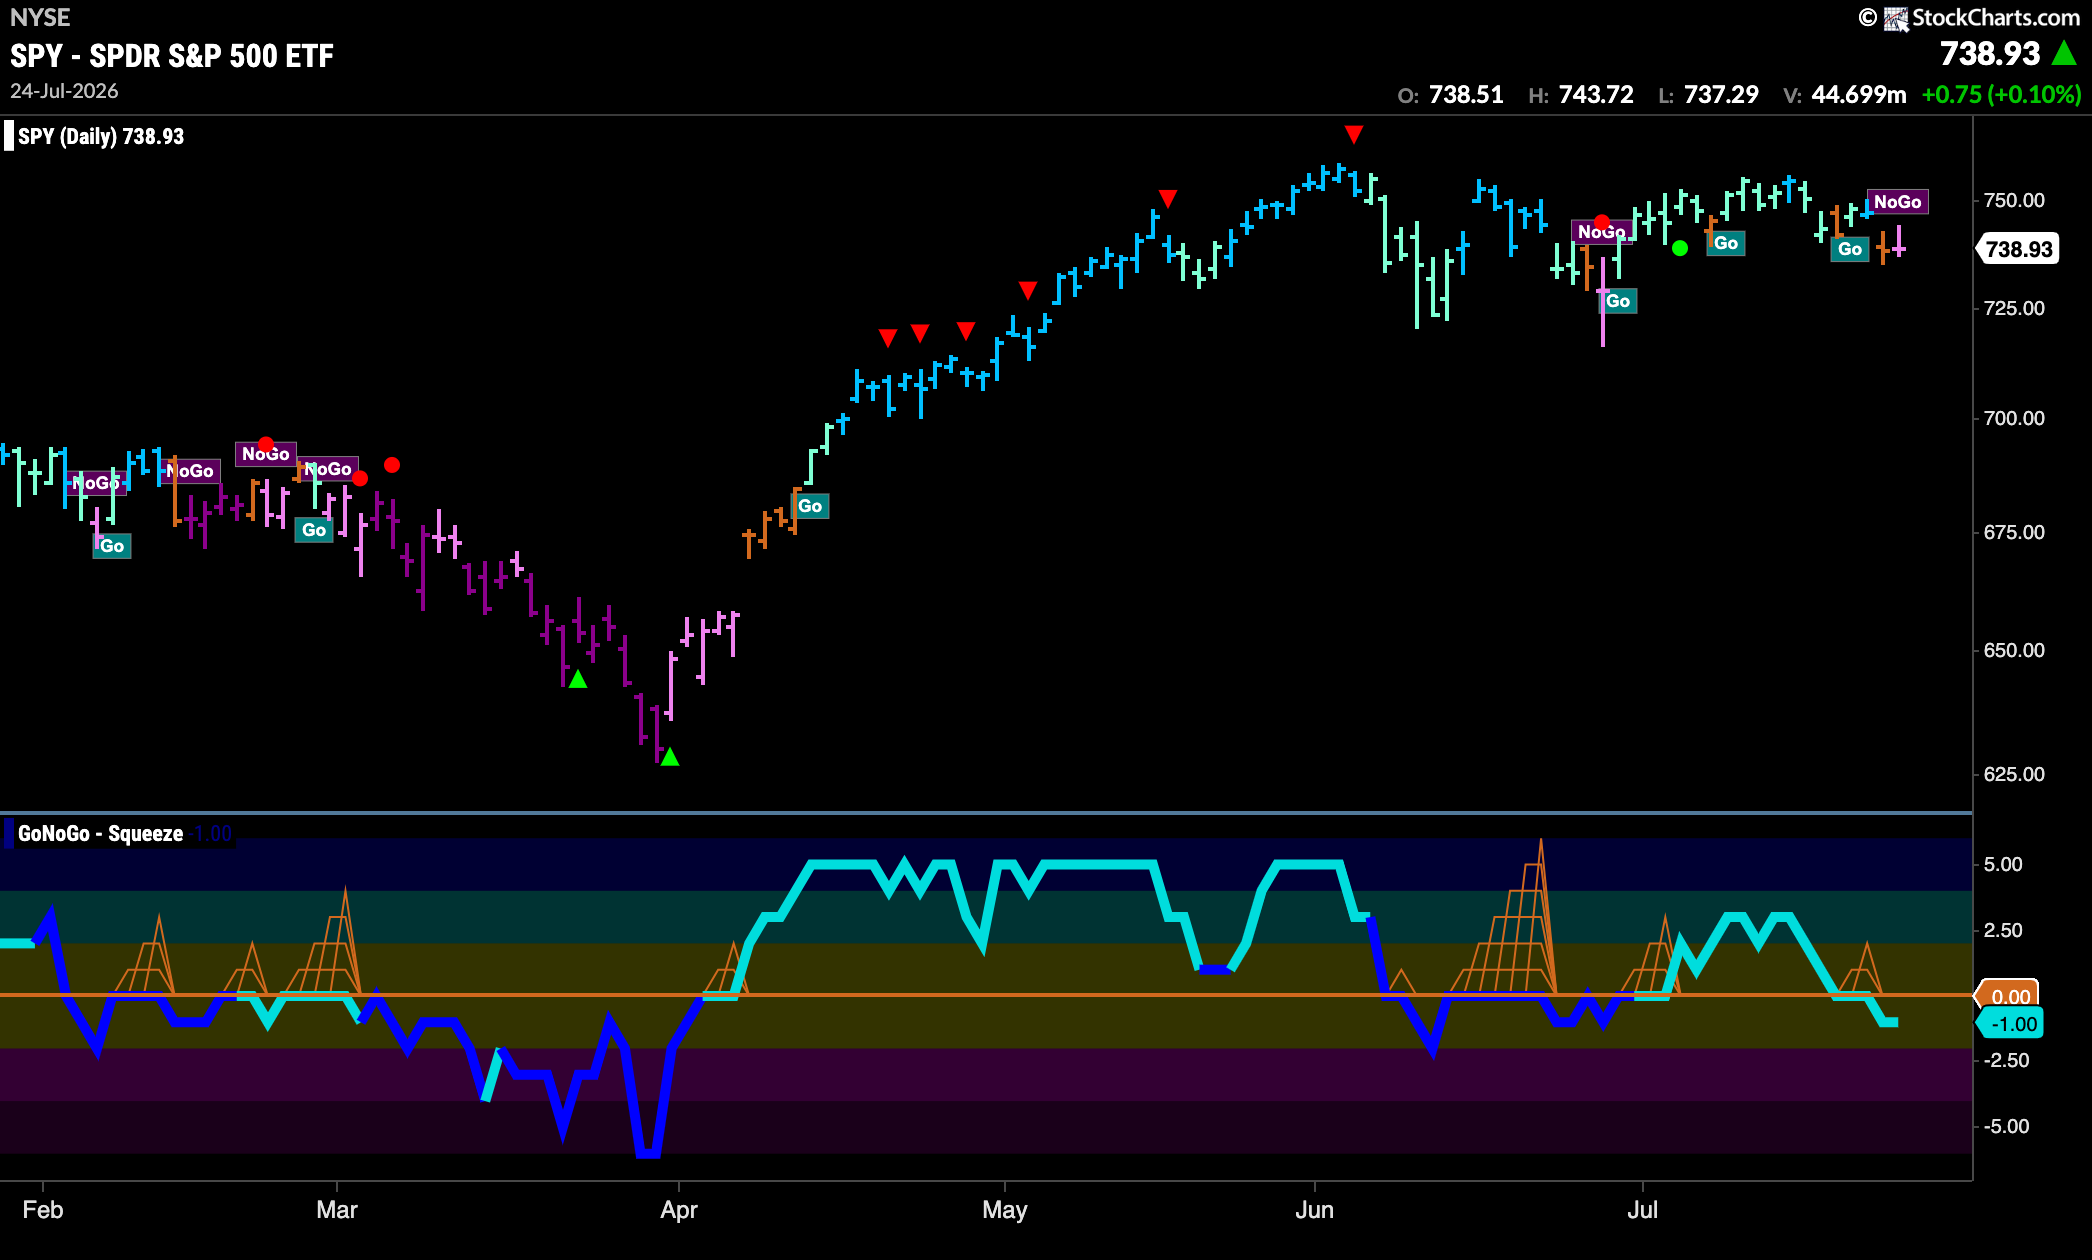Click the white swatch beside SPY (Daily)

point(9,136)
